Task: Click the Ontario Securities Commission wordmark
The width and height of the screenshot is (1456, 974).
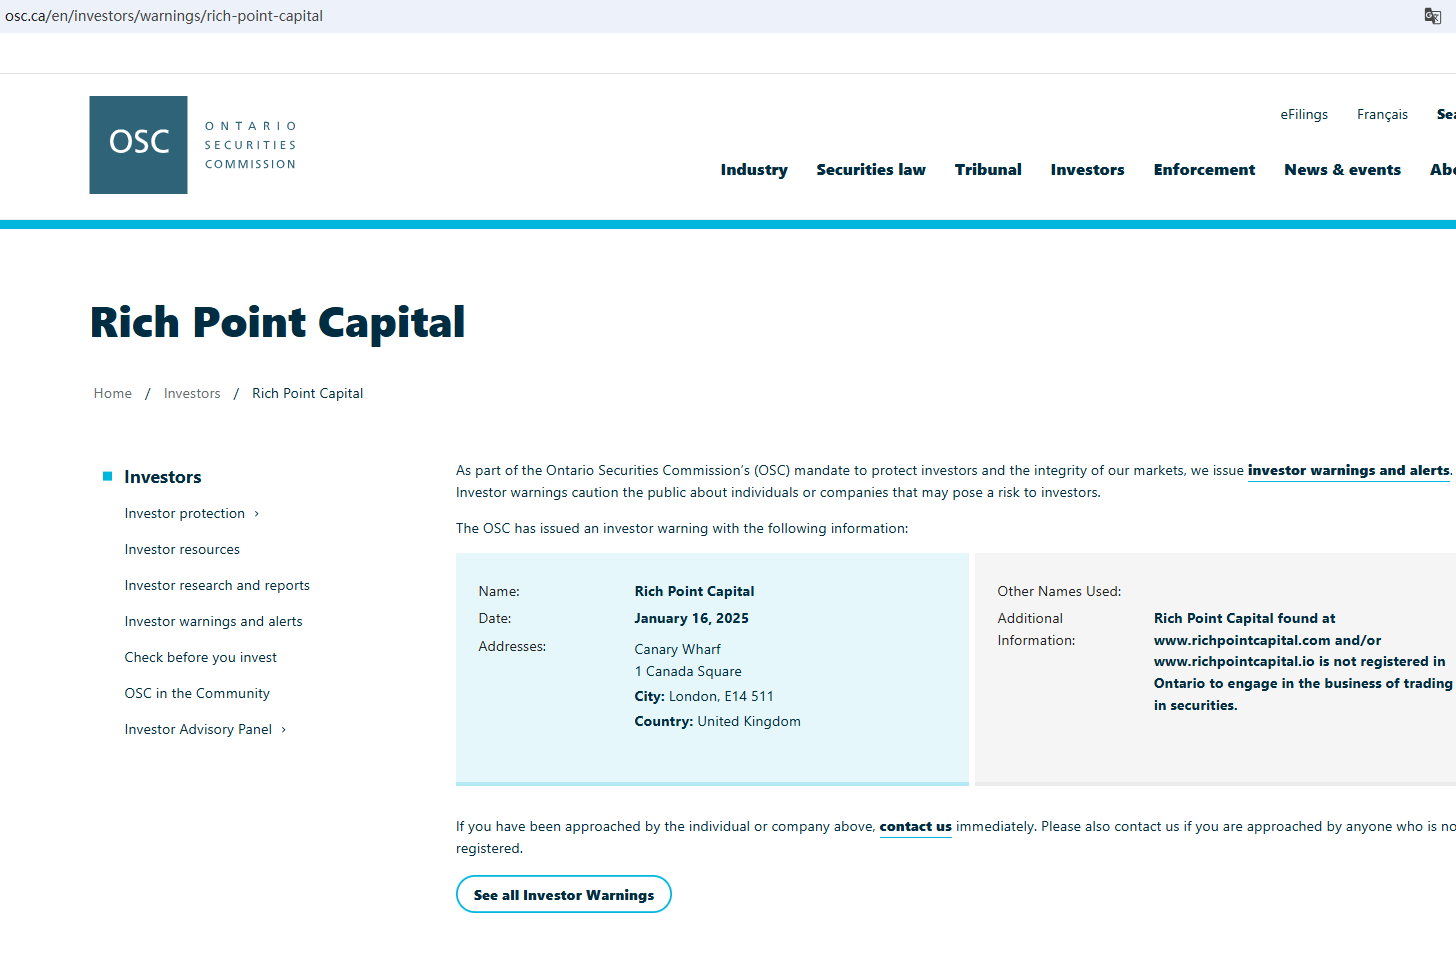Action: tap(251, 145)
